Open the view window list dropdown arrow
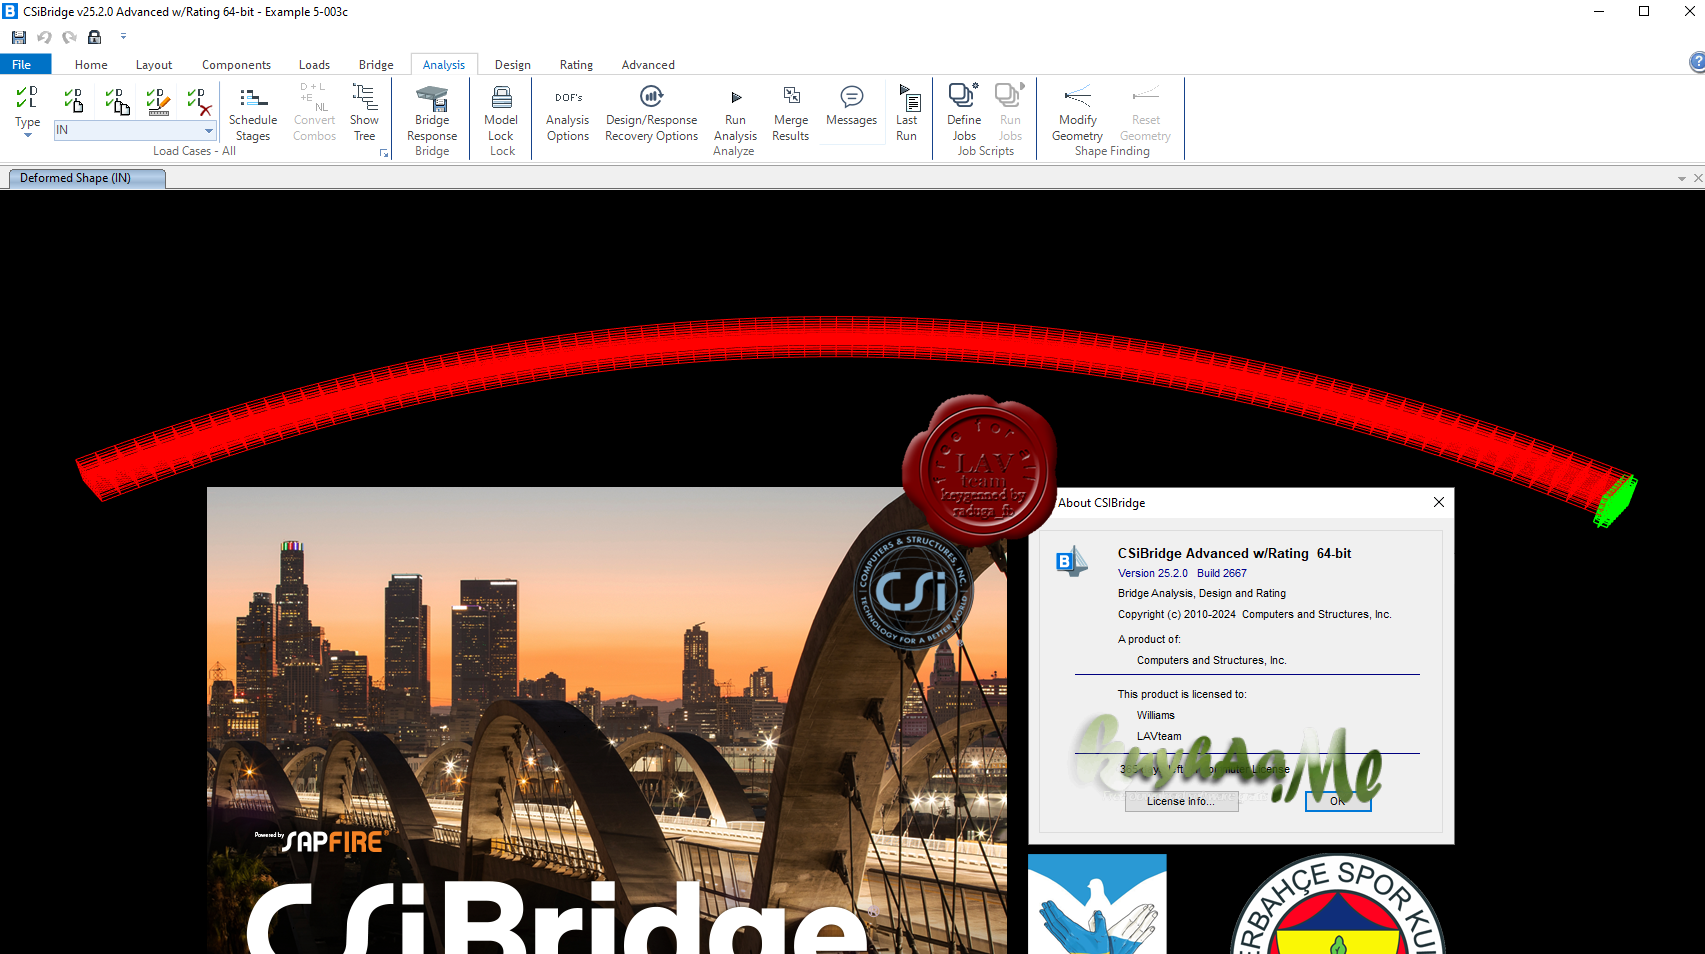The width and height of the screenshot is (1705, 954). click(1681, 178)
